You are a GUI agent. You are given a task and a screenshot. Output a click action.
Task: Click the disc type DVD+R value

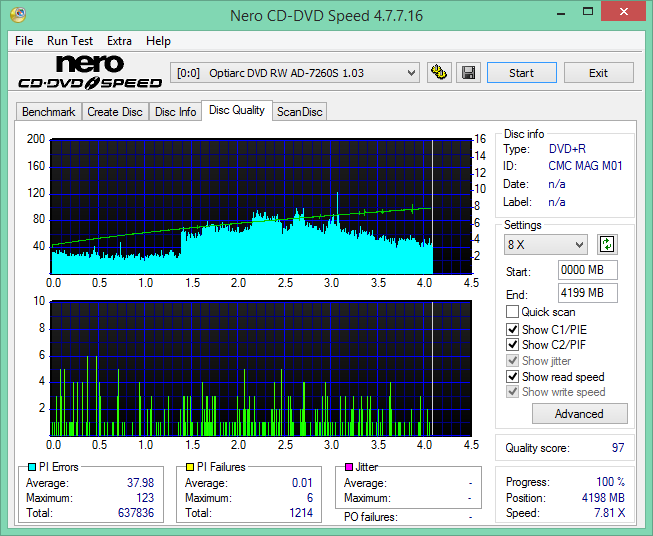click(x=567, y=149)
